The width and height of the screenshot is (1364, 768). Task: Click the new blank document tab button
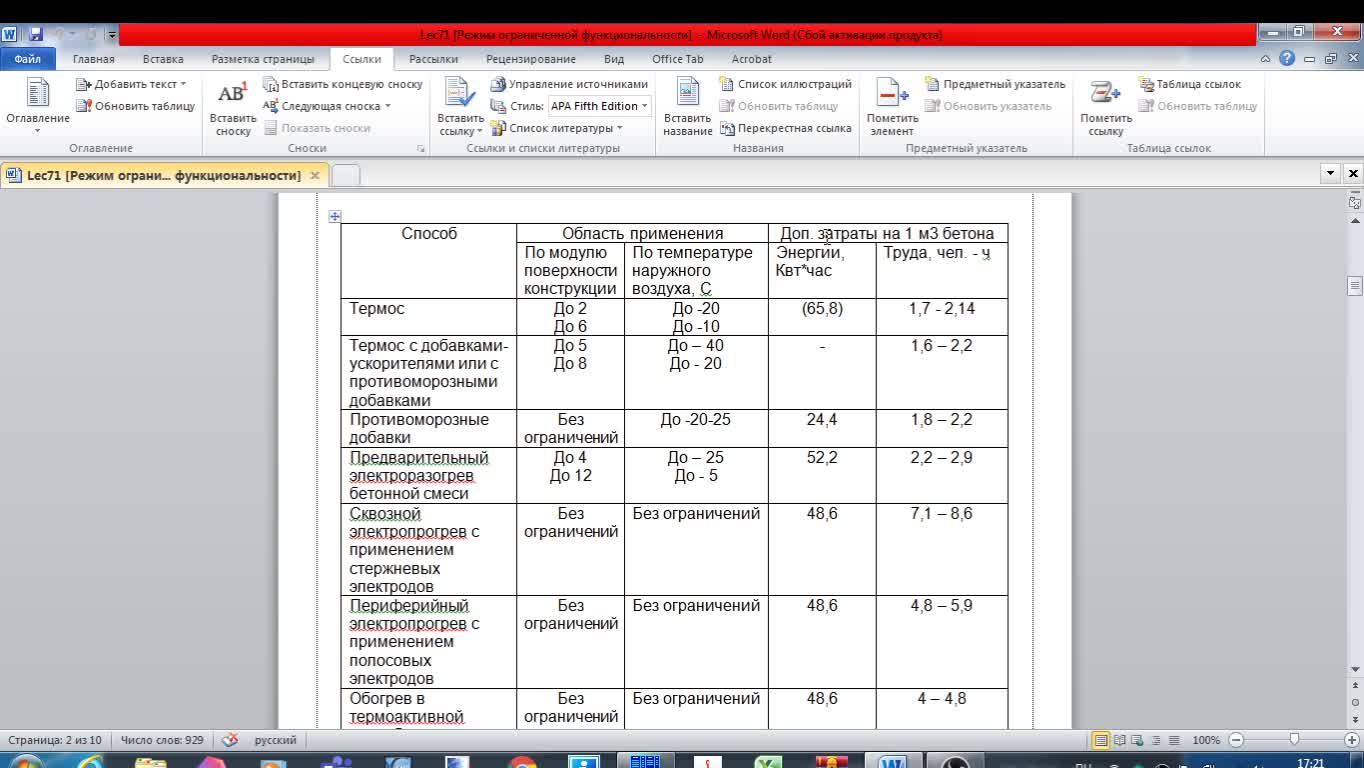pyautogui.click(x=345, y=175)
